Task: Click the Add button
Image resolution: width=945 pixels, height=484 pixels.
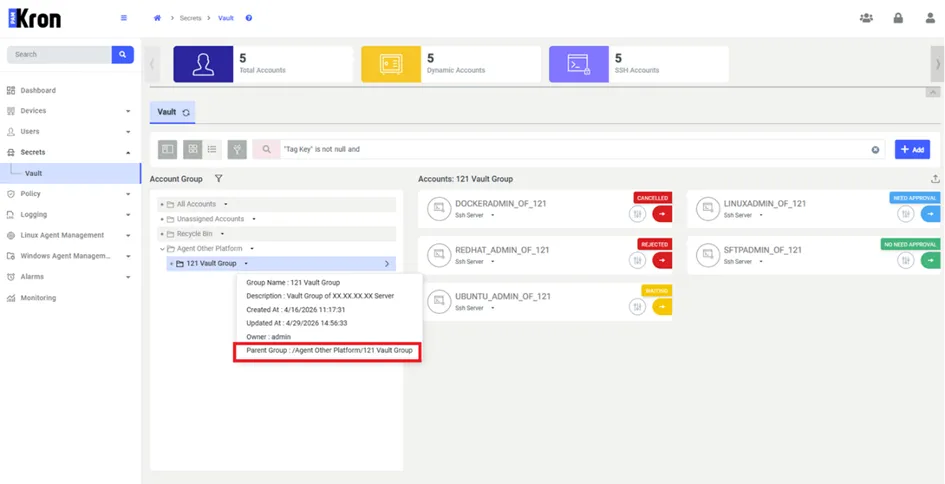Action: click(x=912, y=149)
